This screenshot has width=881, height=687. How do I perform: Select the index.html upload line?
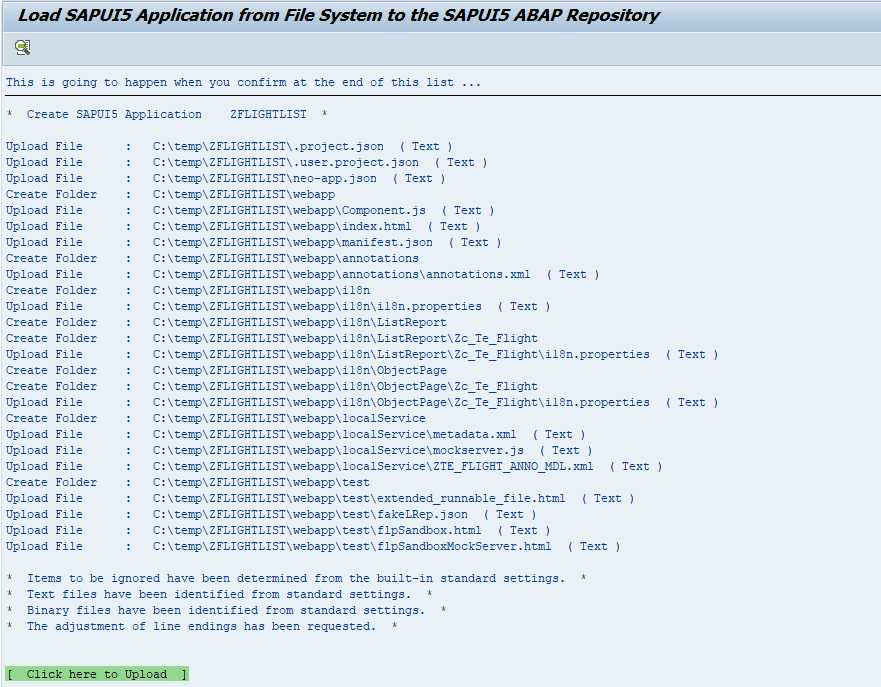[x=243, y=226]
